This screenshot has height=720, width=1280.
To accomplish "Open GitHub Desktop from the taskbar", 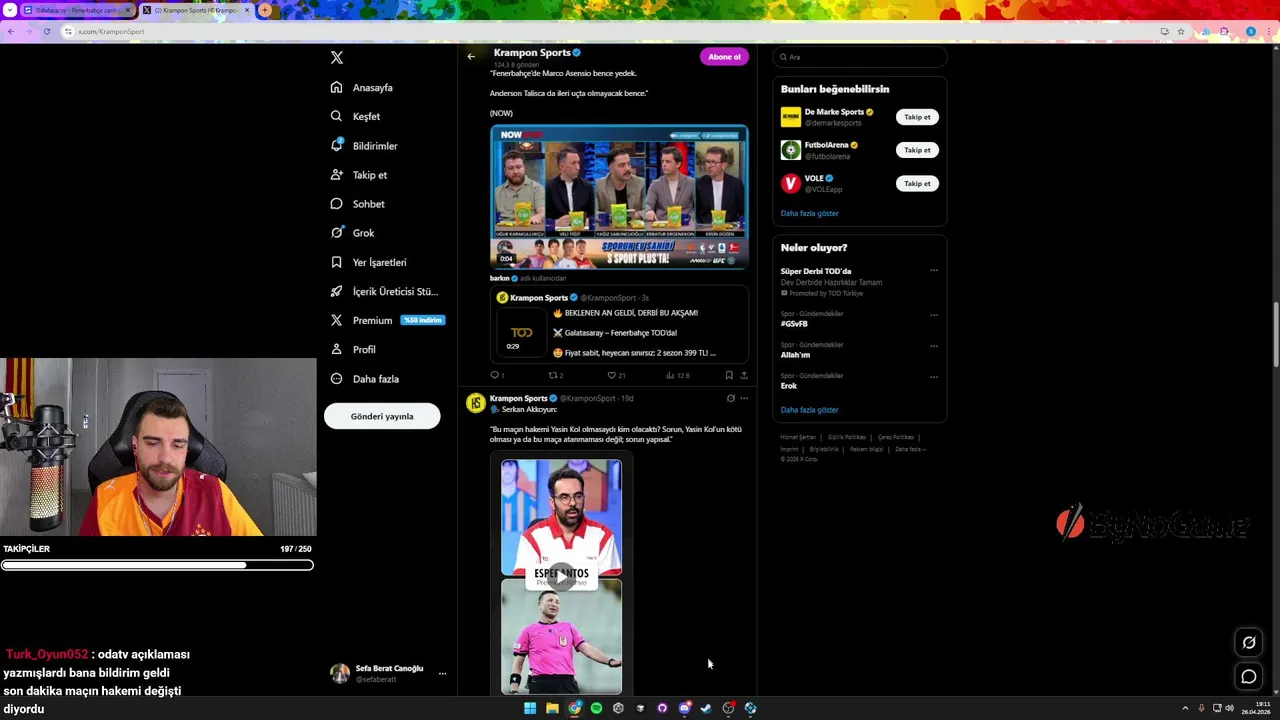I will 662,708.
